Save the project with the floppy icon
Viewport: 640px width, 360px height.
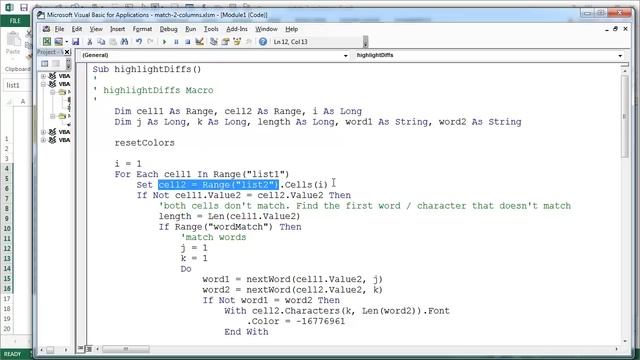click(x=76, y=42)
